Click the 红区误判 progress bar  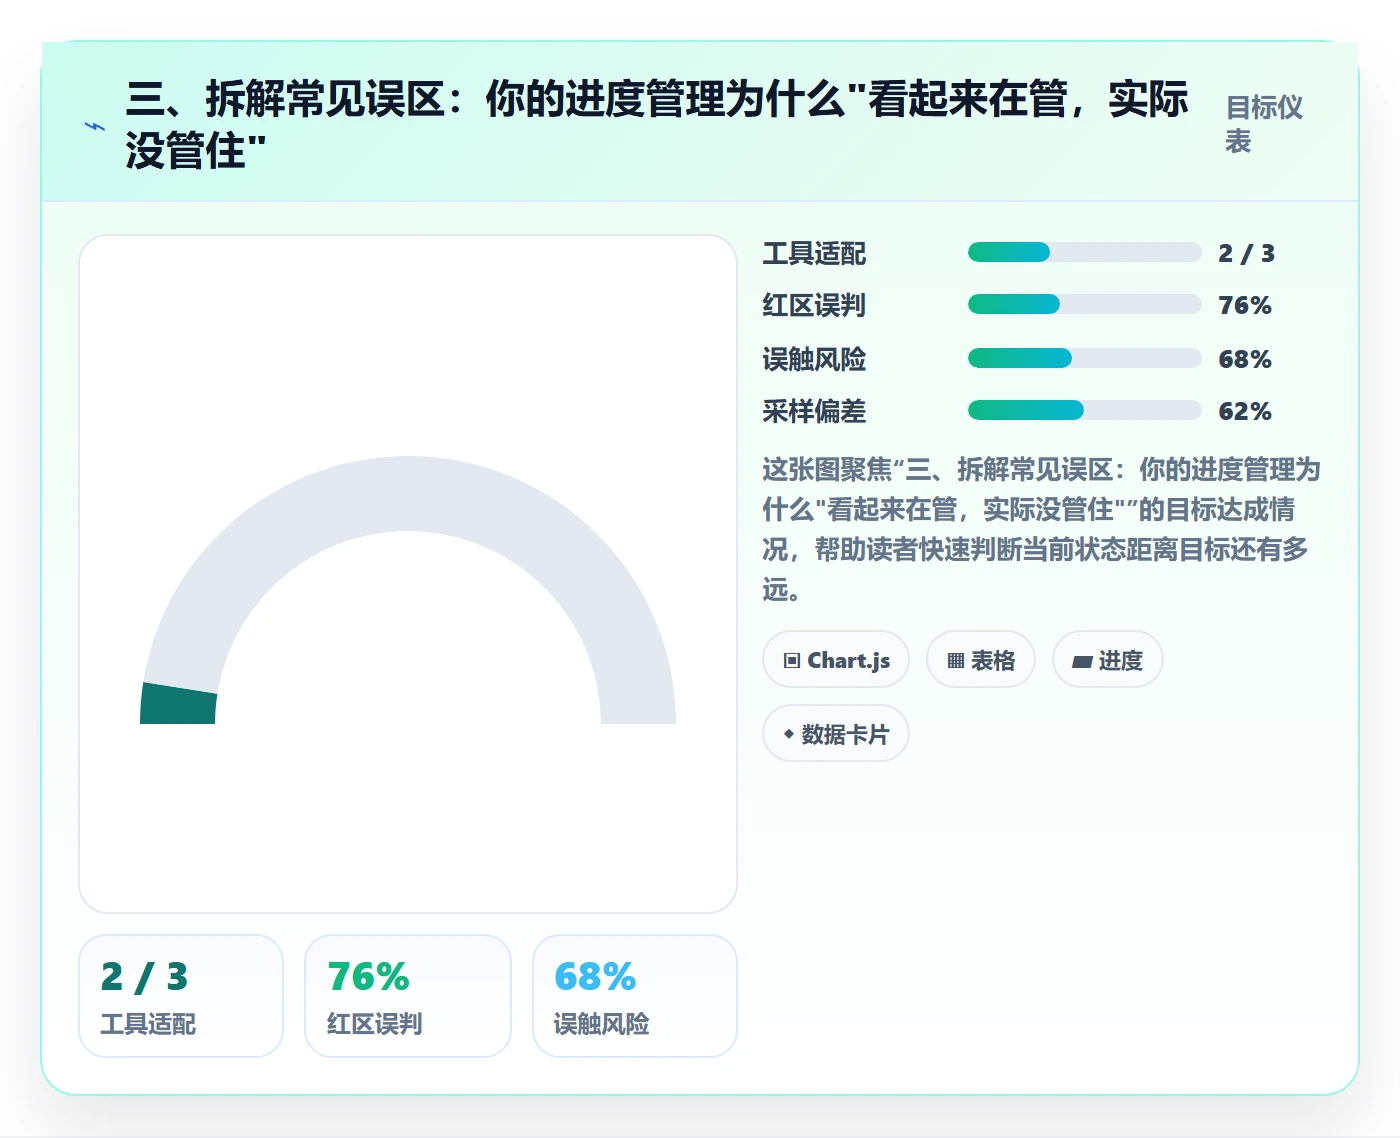tap(1084, 304)
